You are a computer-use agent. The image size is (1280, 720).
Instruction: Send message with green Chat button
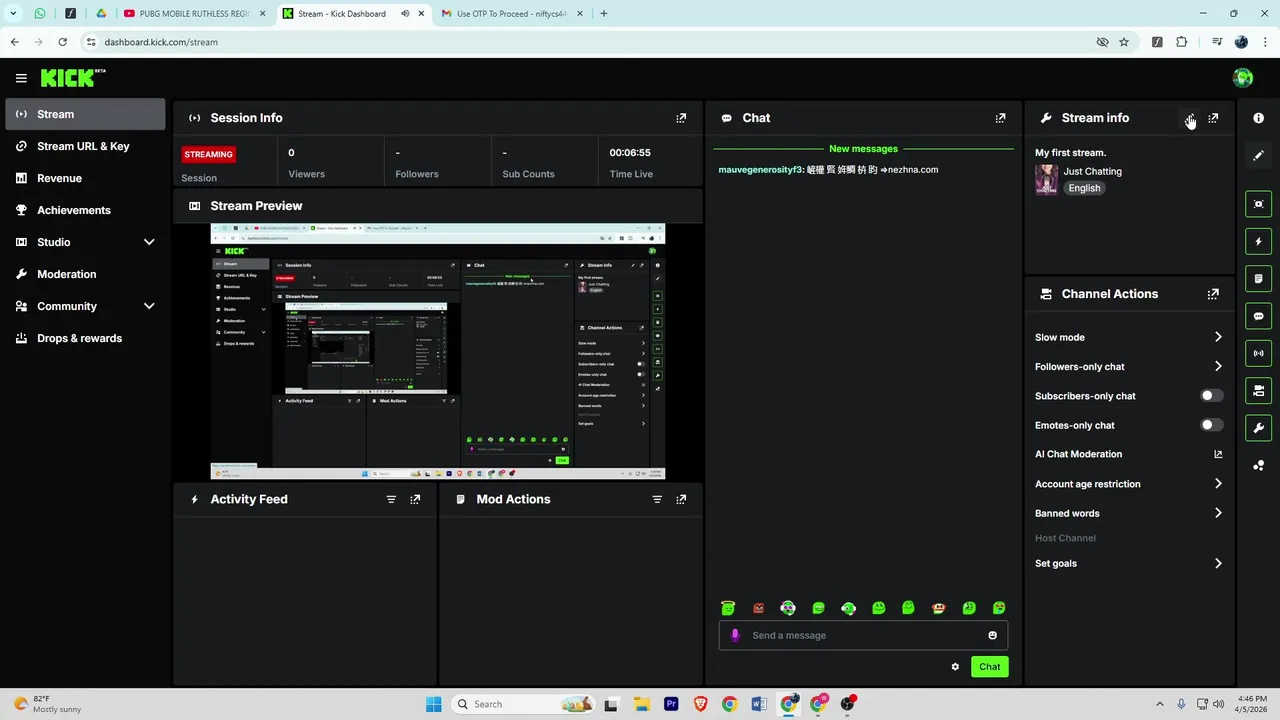[x=989, y=667]
